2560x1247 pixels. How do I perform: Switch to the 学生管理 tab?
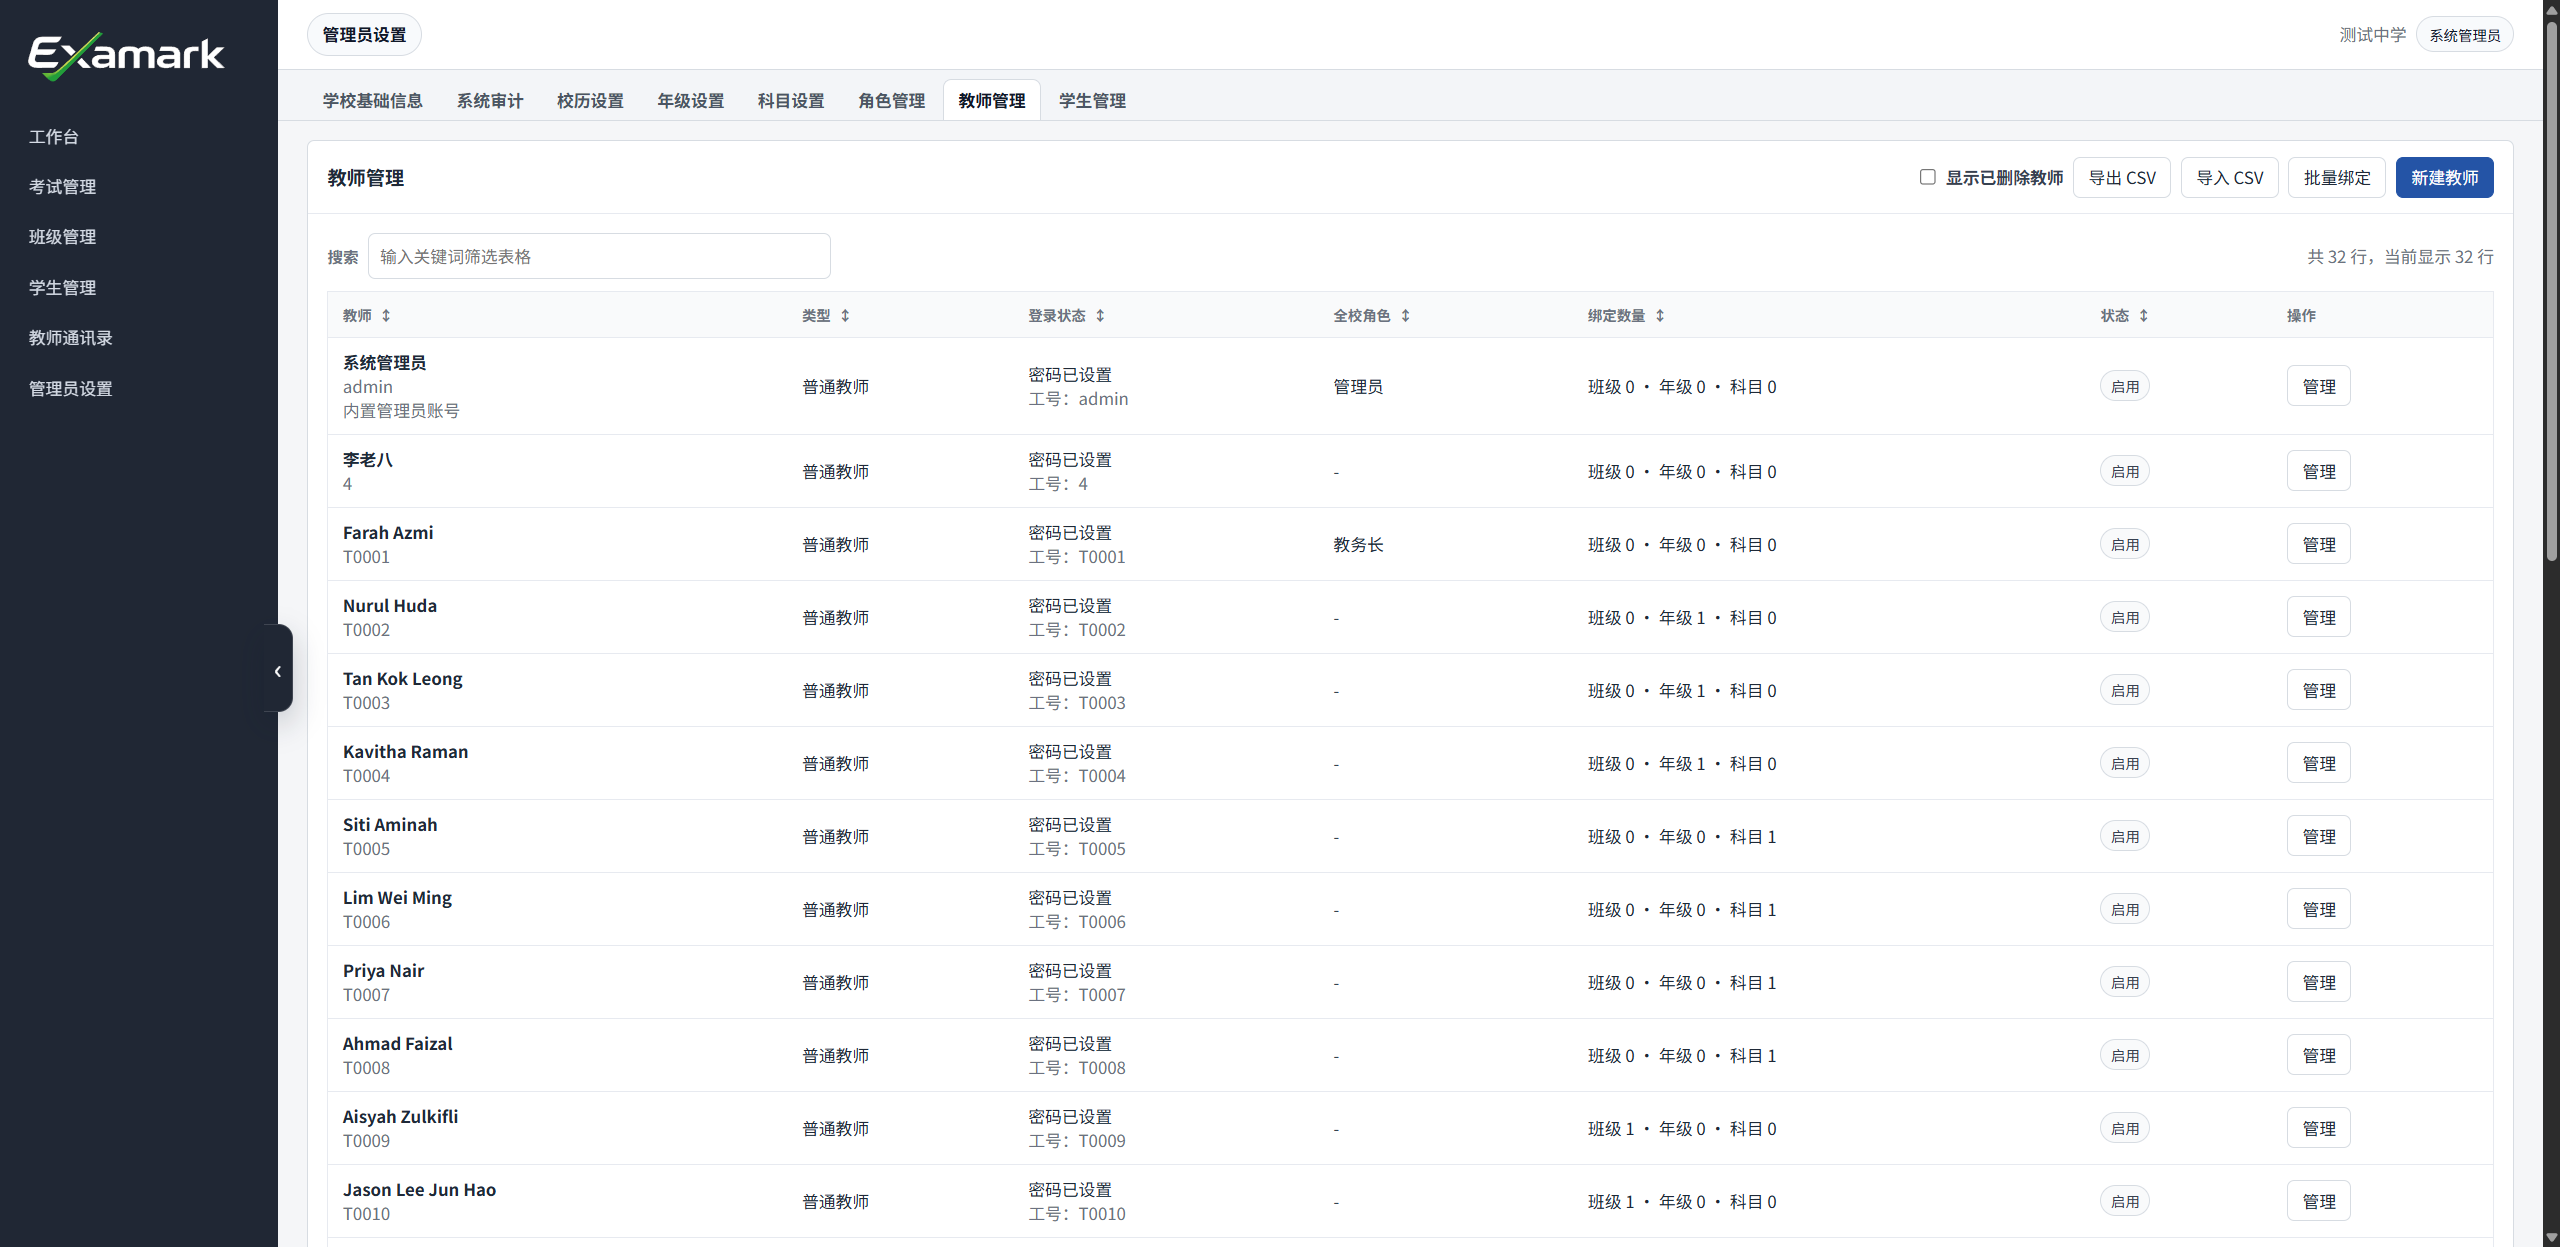pyautogui.click(x=1092, y=101)
